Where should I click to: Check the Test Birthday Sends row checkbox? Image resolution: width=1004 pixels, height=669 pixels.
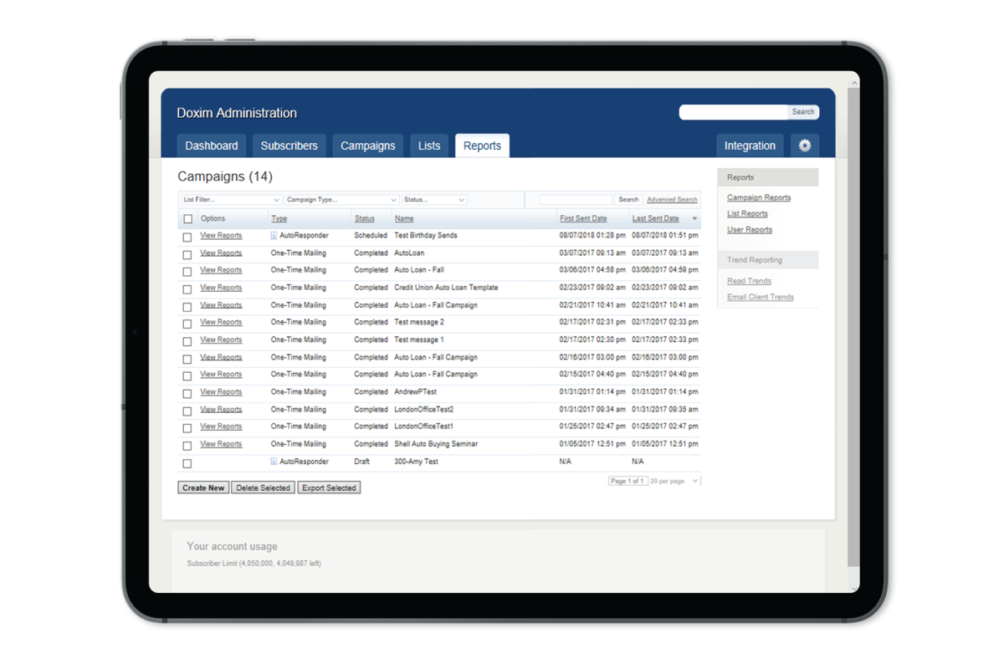tap(186, 235)
